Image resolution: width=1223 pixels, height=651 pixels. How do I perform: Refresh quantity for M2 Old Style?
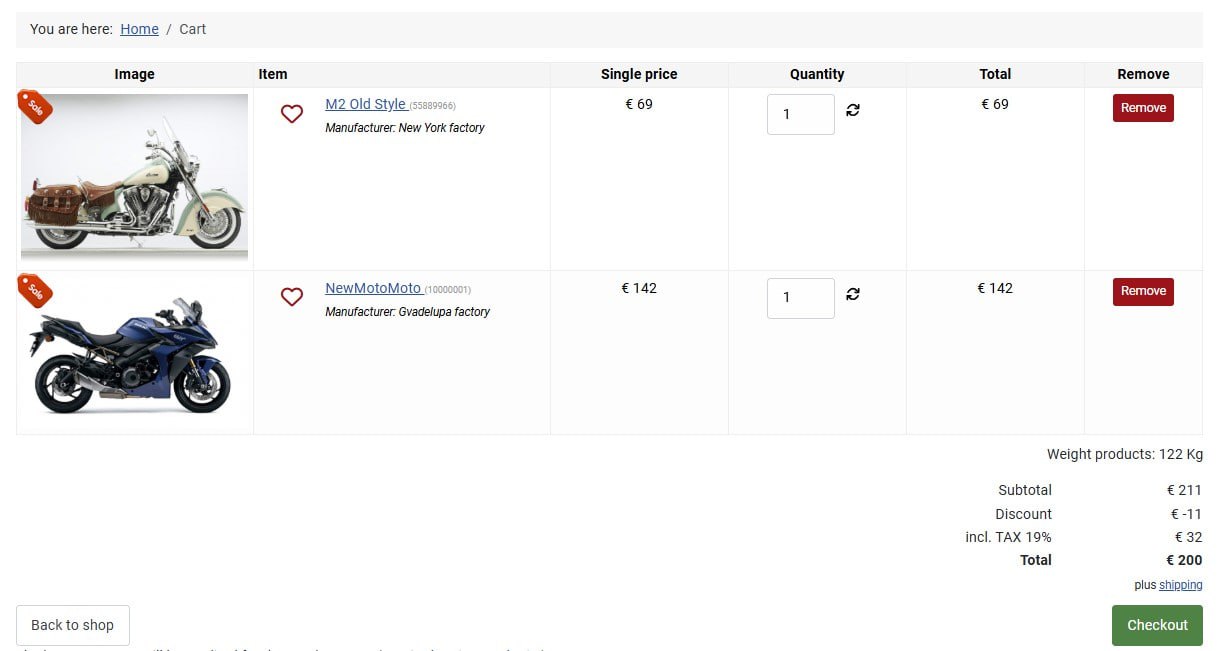[x=853, y=110]
